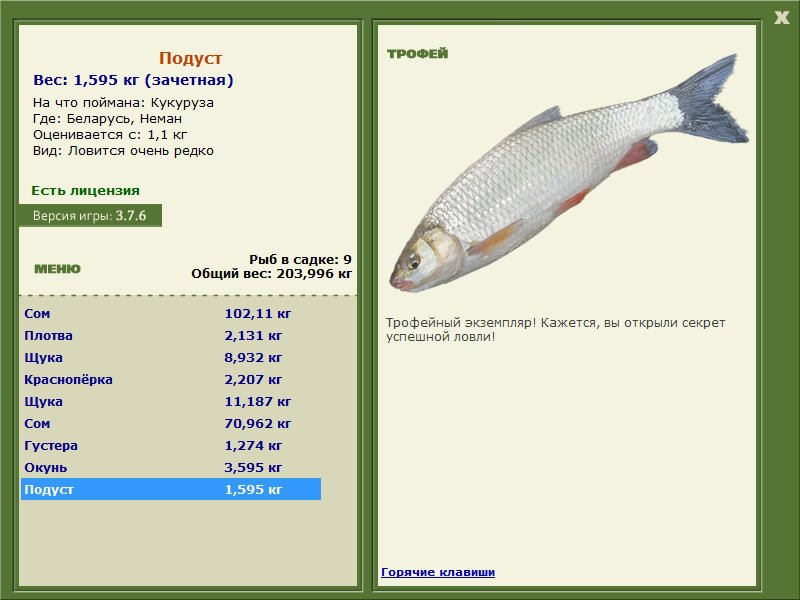
Task: Click the orange Подуст title
Action: [x=190, y=58]
